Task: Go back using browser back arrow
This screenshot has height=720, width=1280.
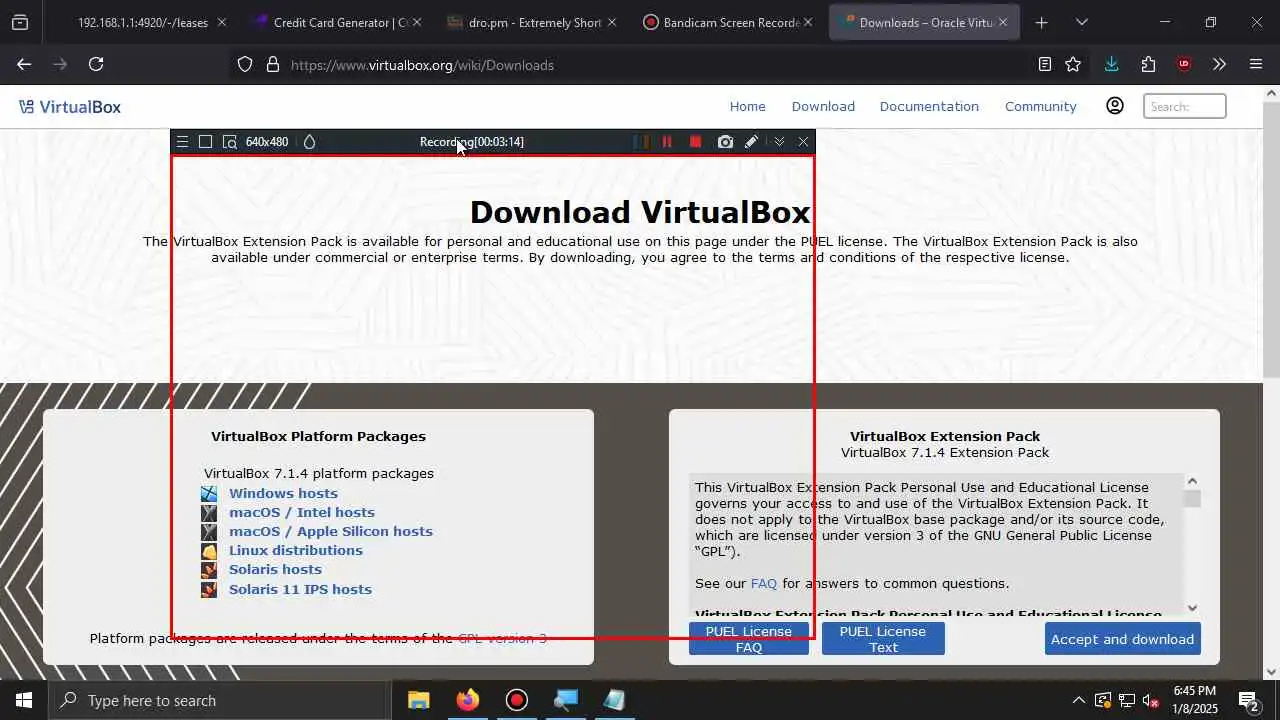Action: [x=24, y=64]
